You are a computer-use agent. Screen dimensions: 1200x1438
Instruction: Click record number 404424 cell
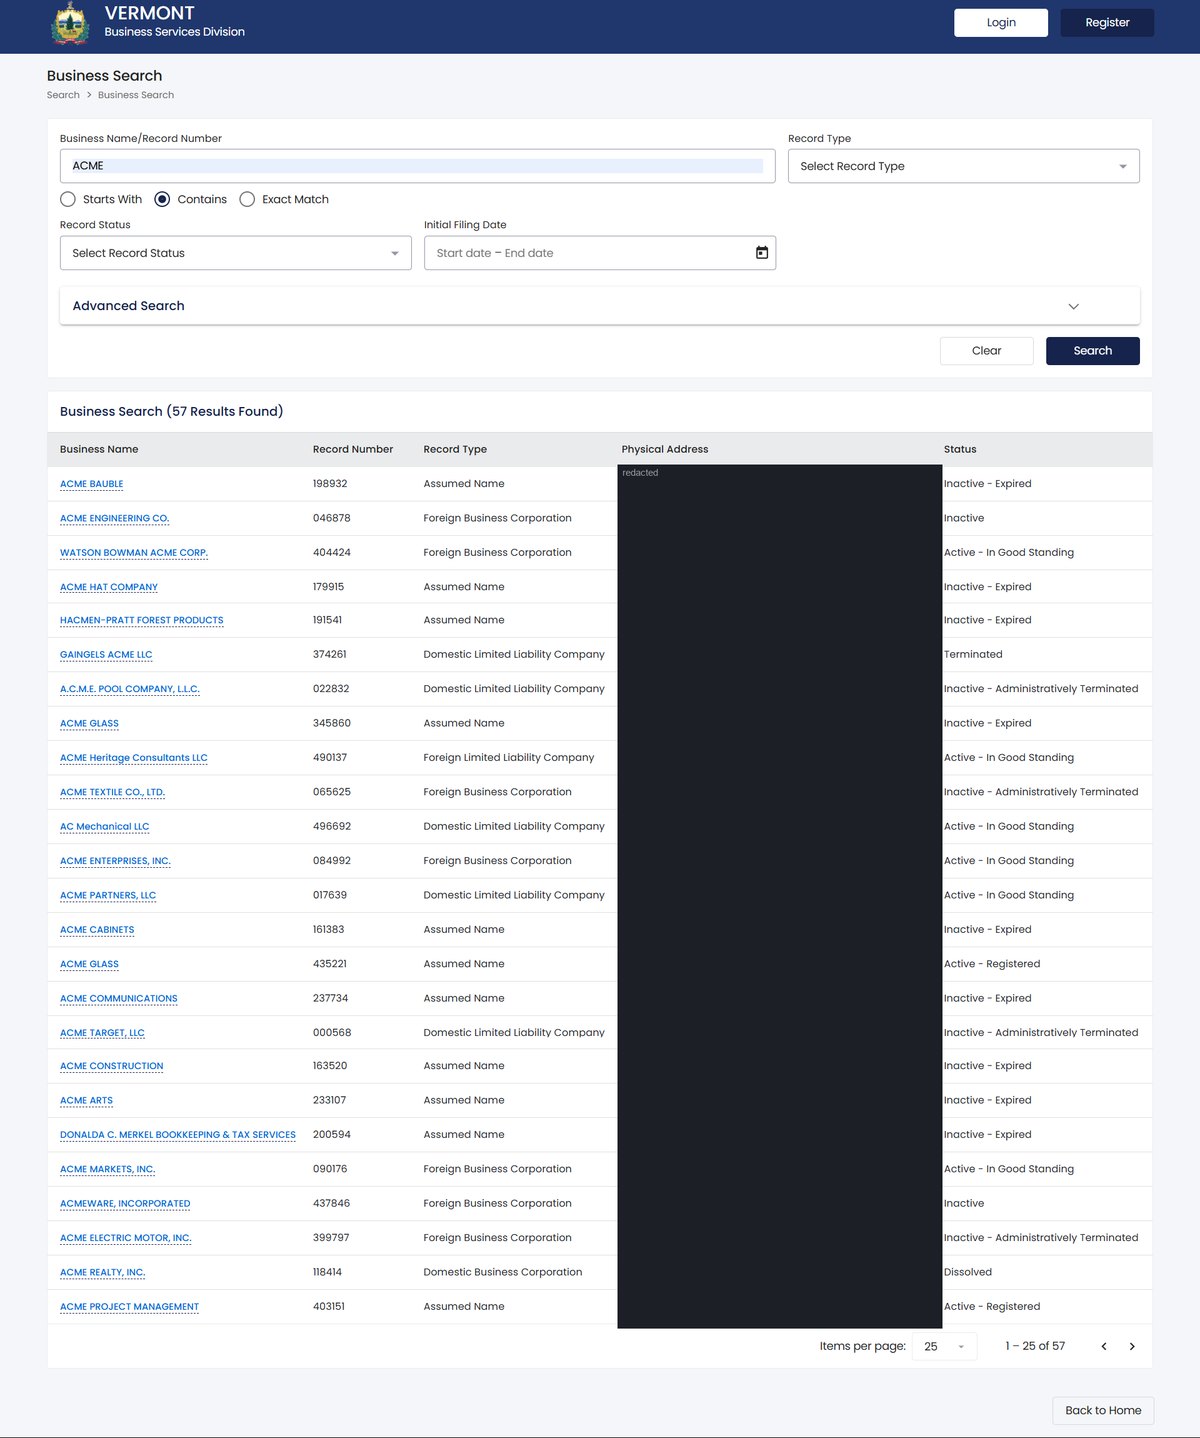[x=332, y=552]
